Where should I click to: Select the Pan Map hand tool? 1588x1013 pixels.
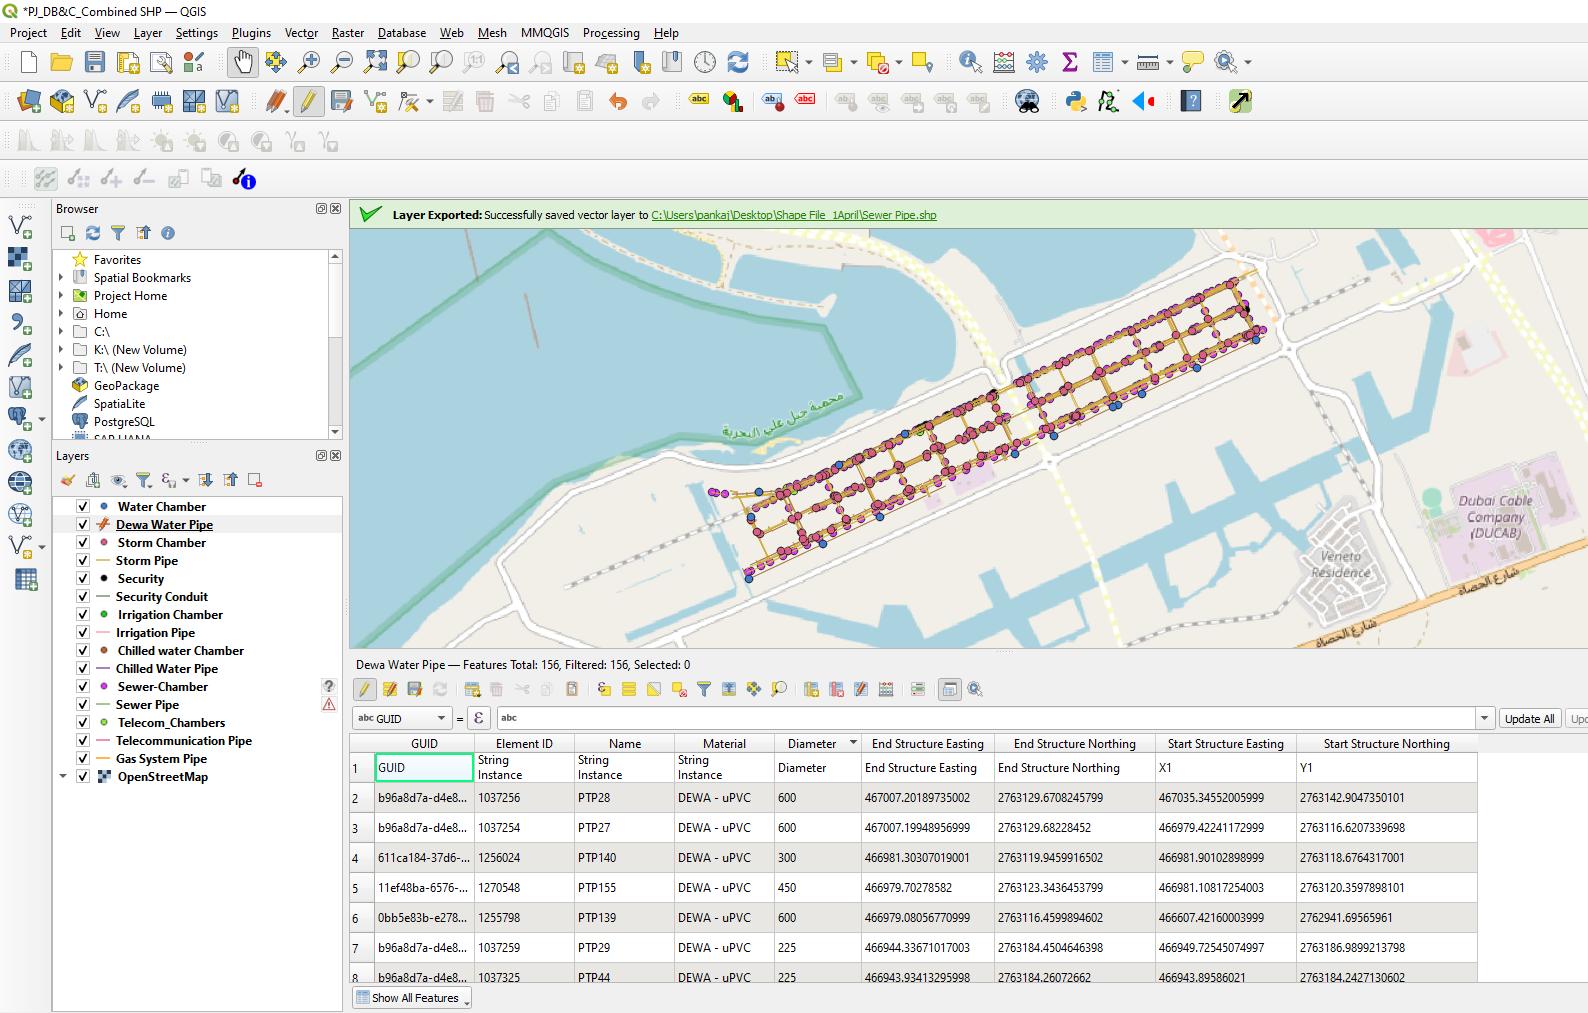pos(243,62)
